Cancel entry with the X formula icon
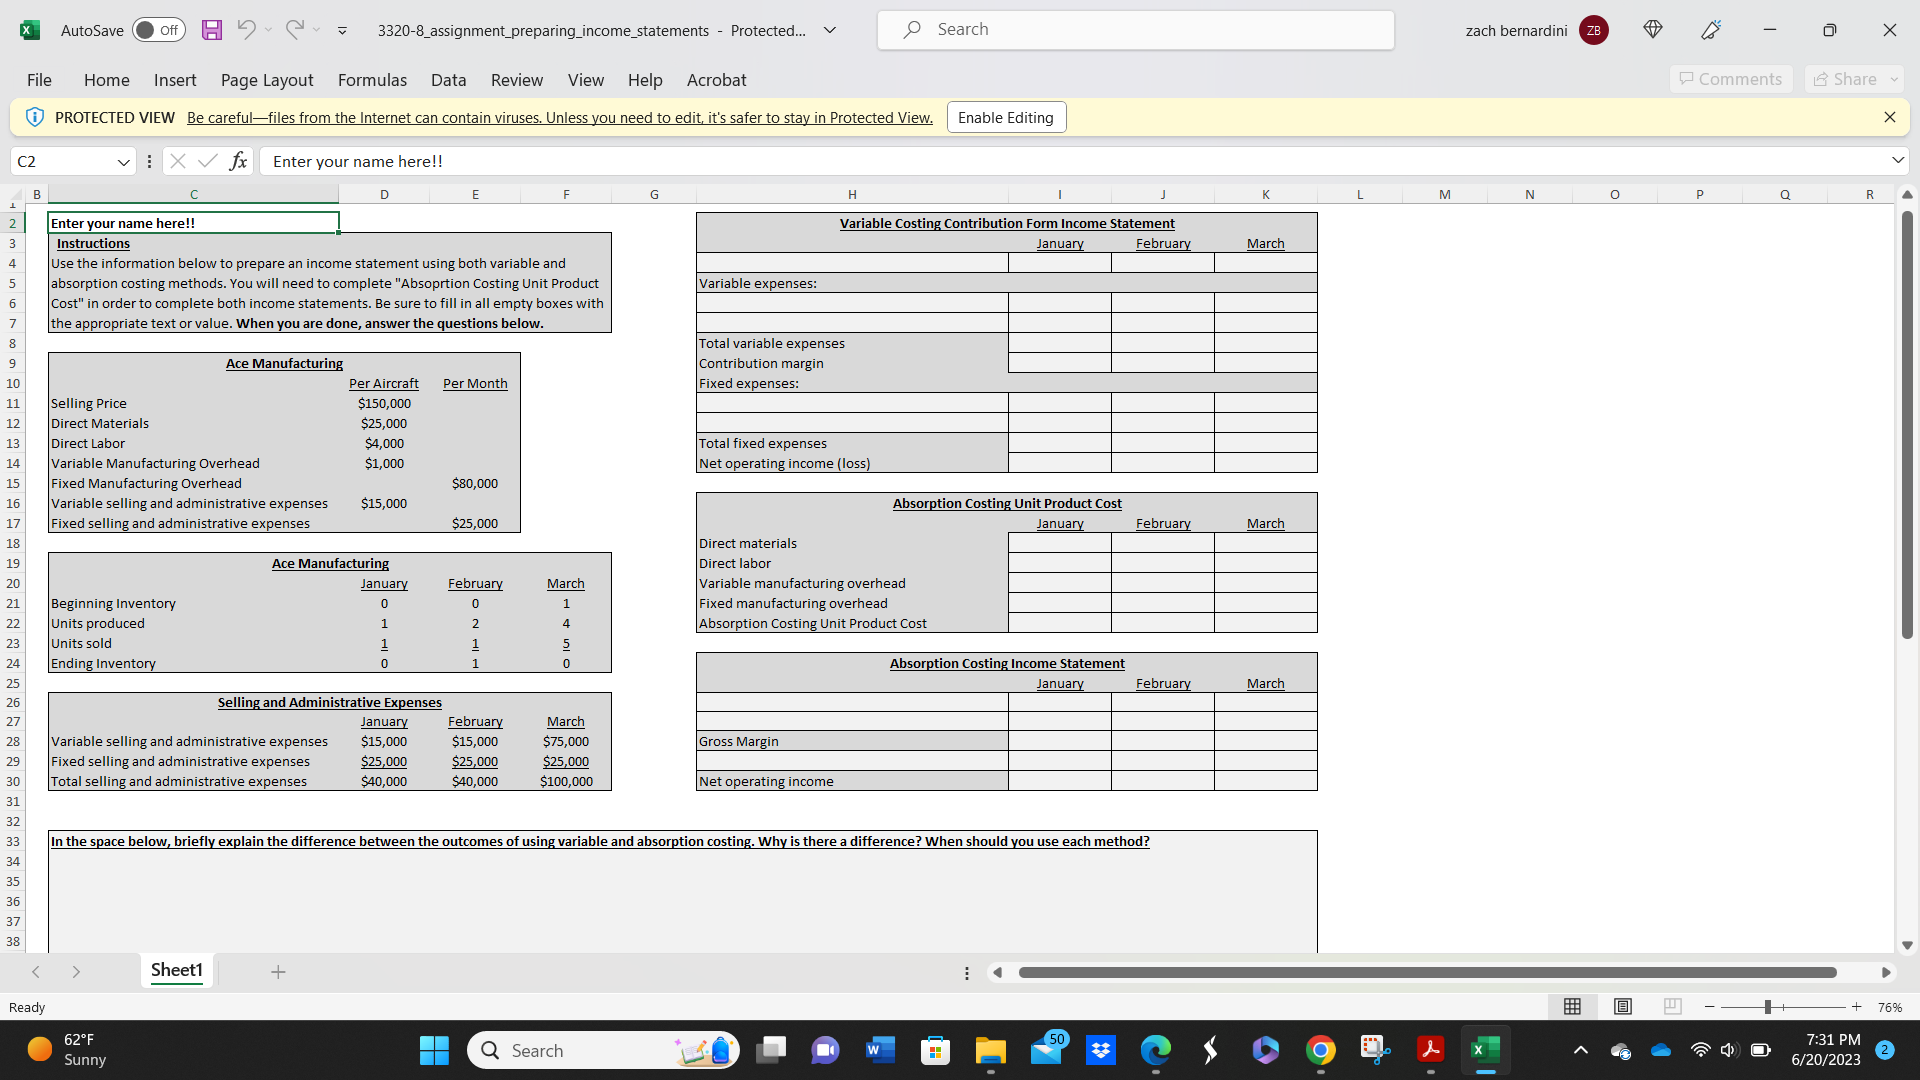Viewport: 1920px width, 1080px height. tap(178, 161)
